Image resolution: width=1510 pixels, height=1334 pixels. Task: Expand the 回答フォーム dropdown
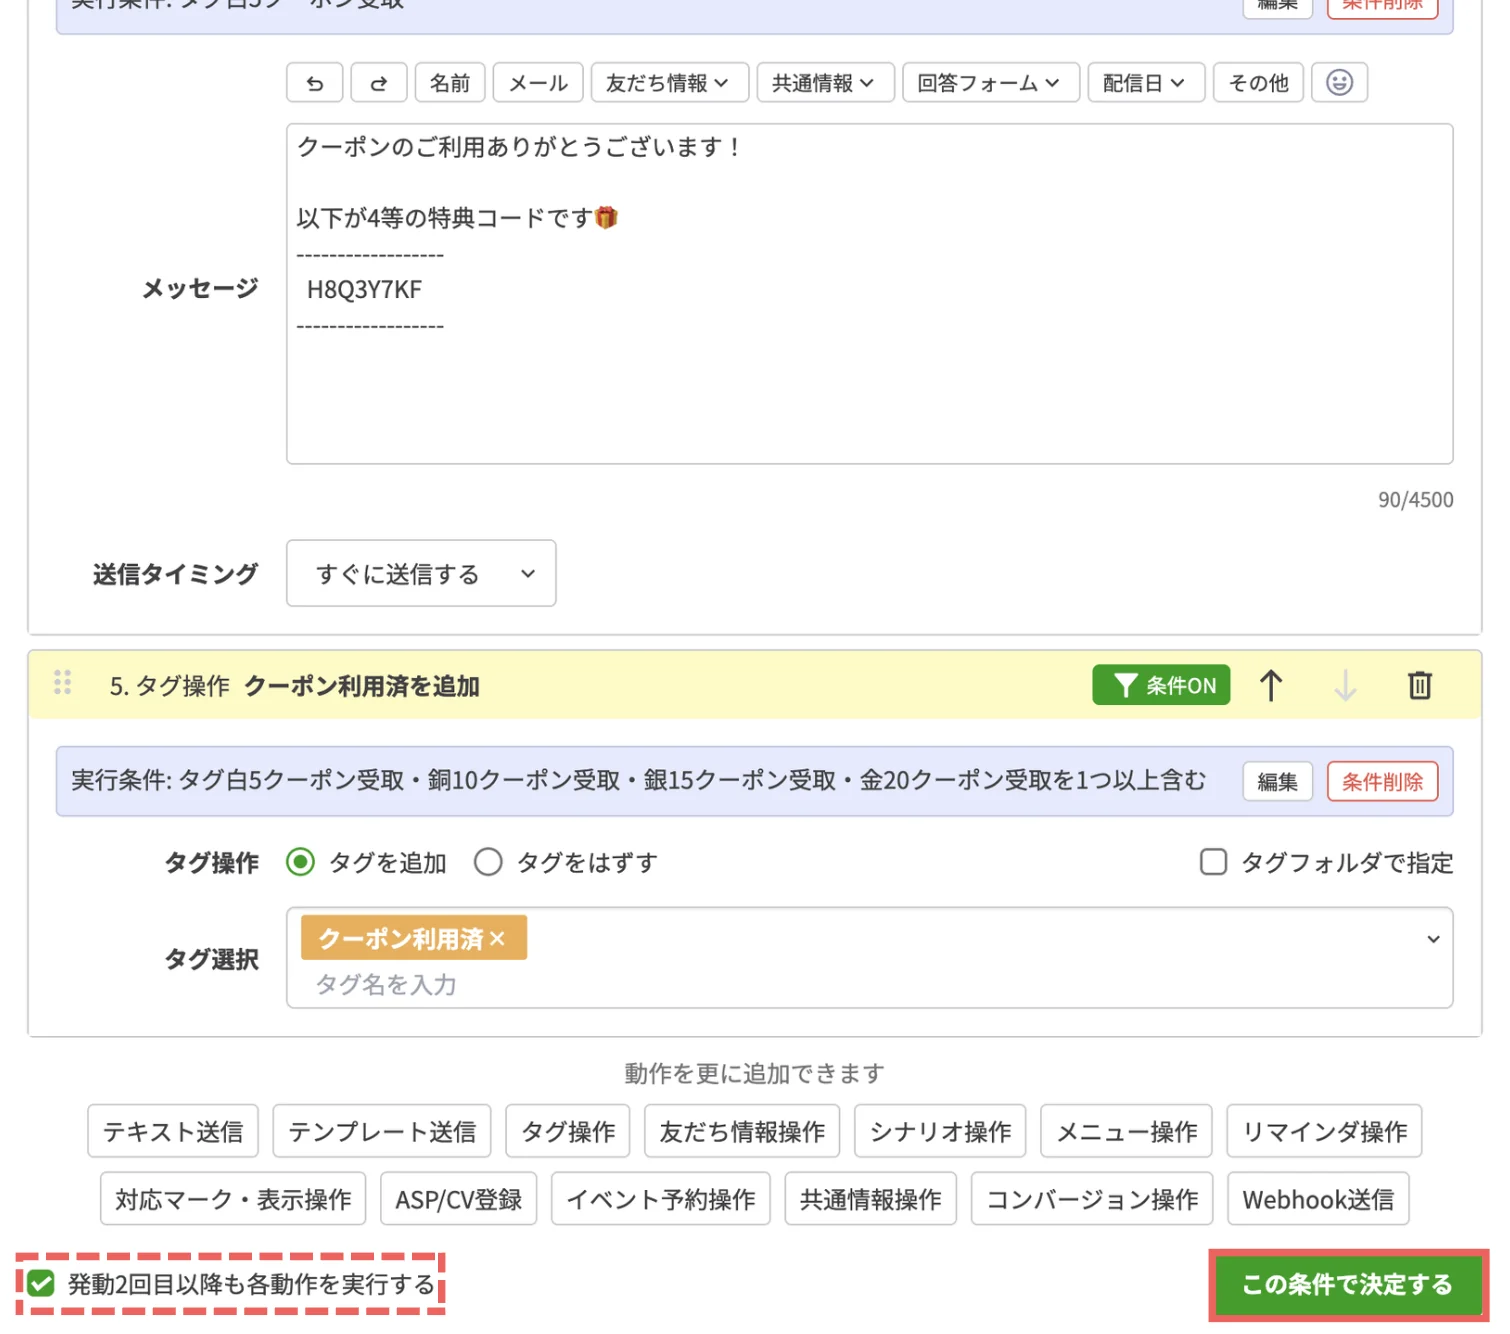991,83
